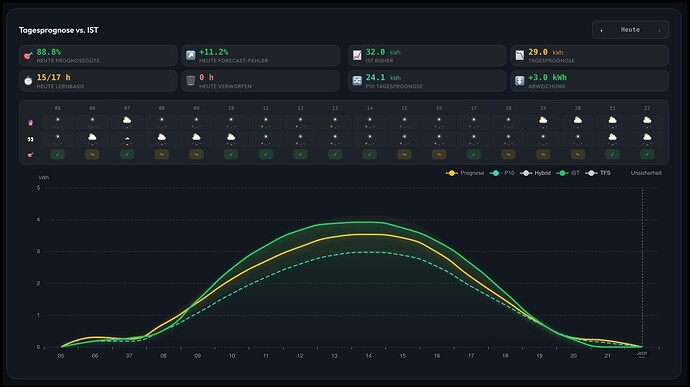Toggle the TFS series in the legend

tap(598, 173)
